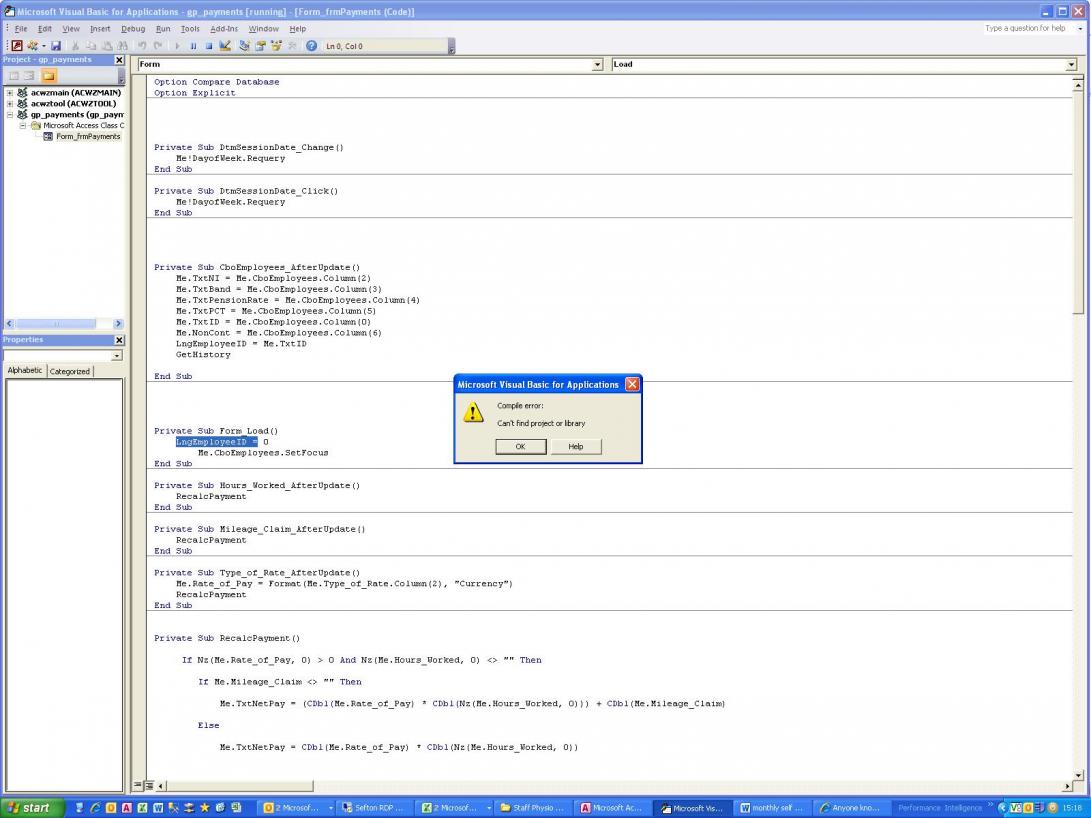
Task: Open the Form object dropdown
Action: point(597,65)
